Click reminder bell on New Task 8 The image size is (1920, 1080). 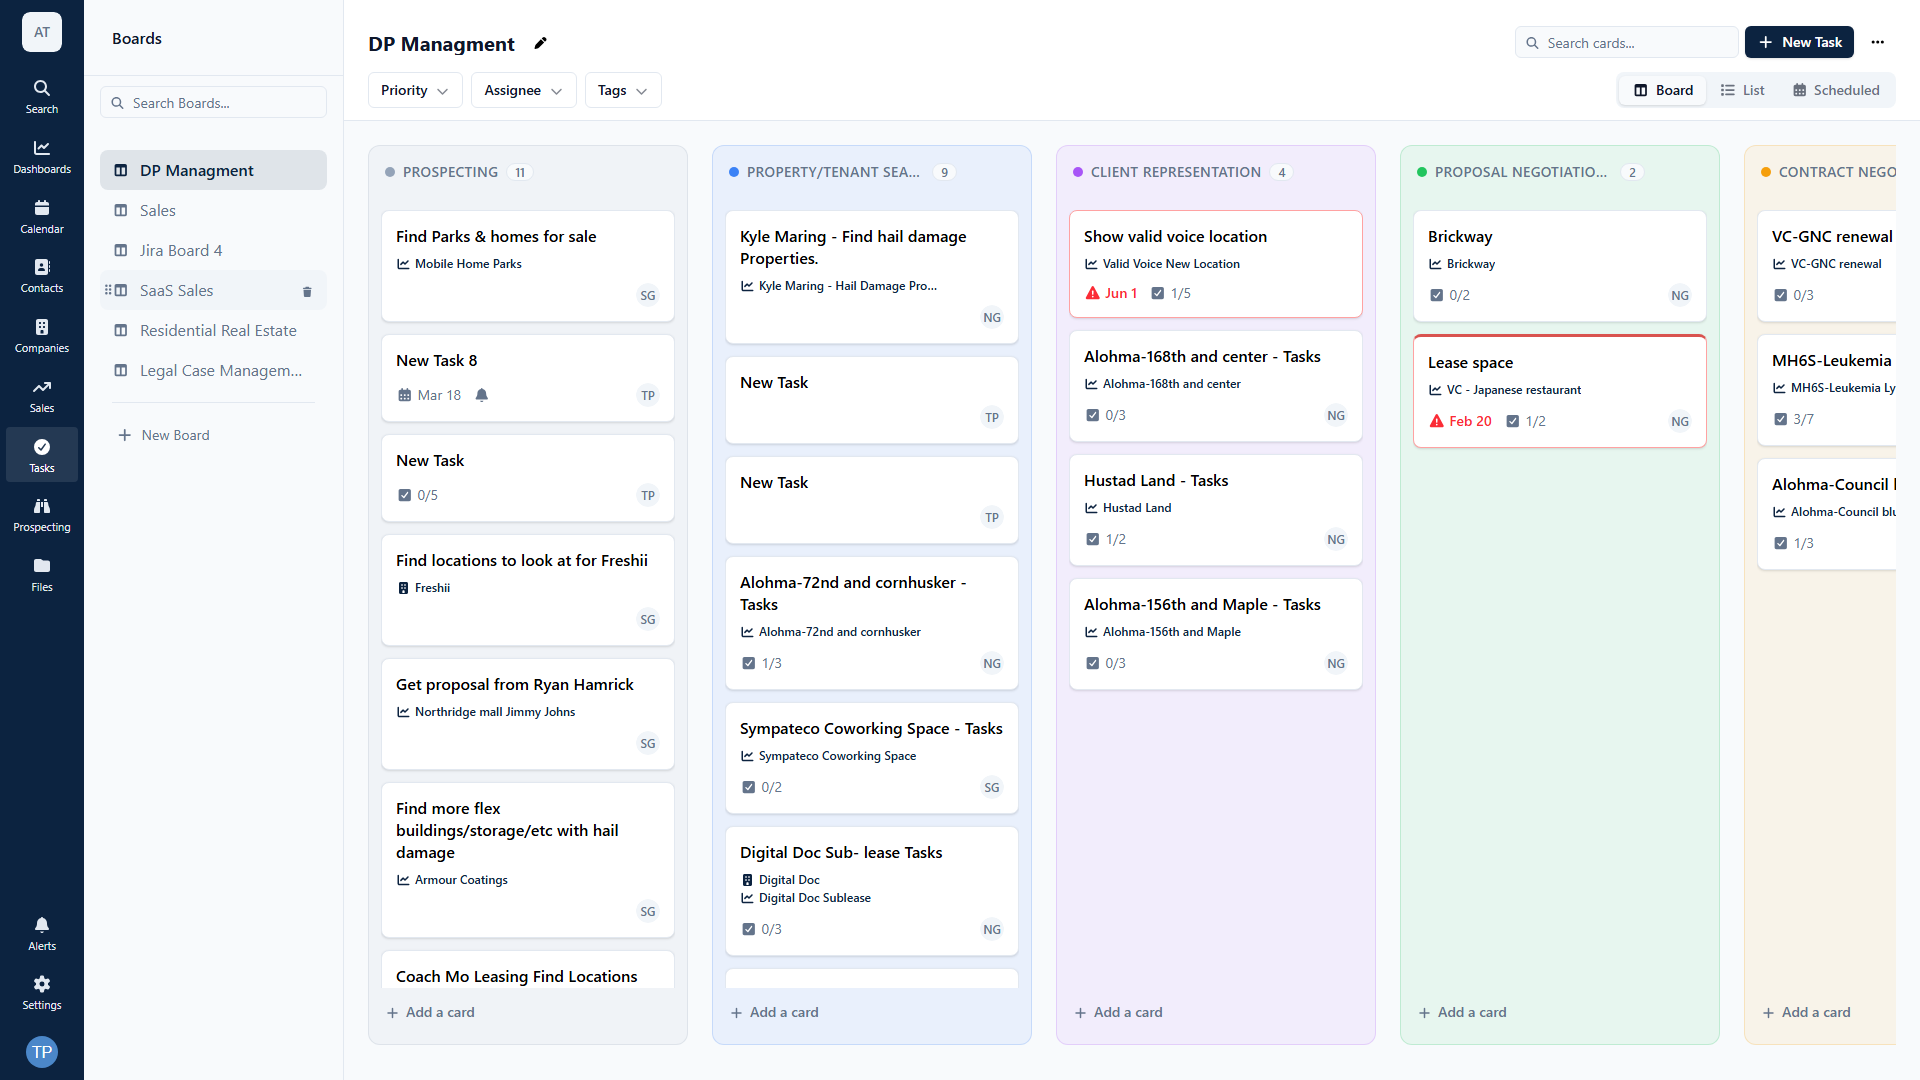(x=482, y=395)
